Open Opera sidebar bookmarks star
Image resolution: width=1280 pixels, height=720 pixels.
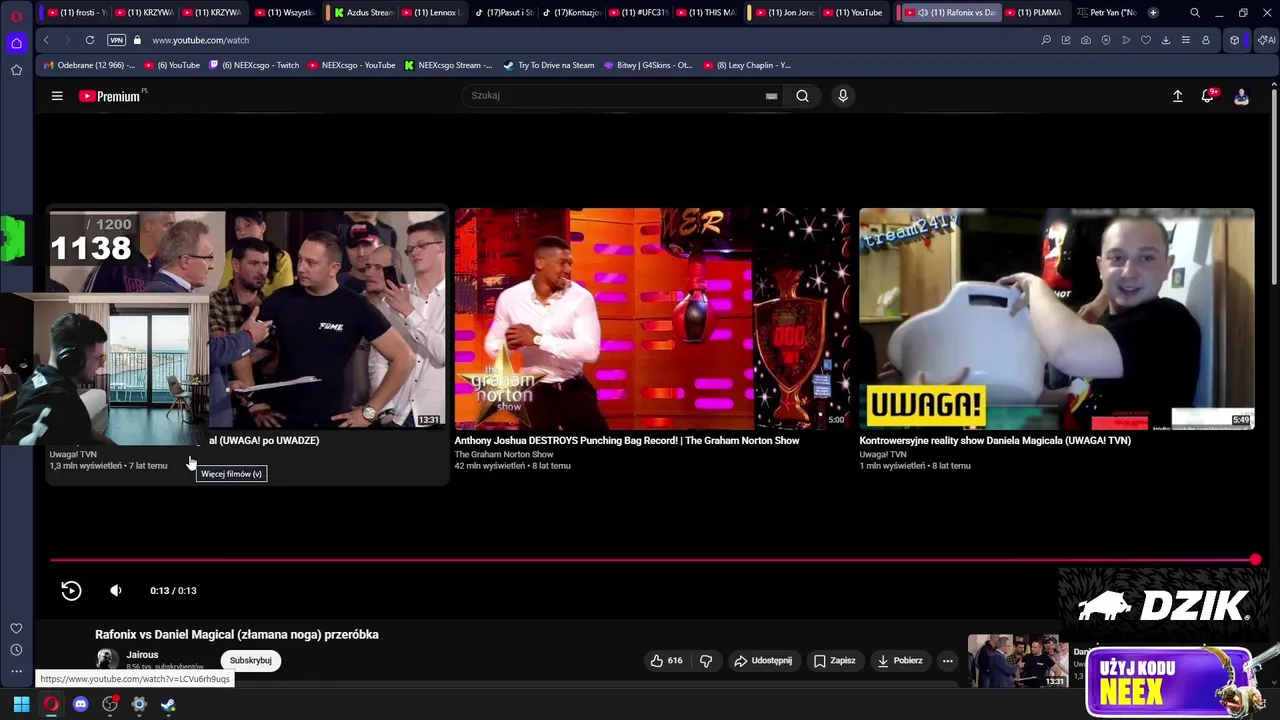[x=16, y=70]
